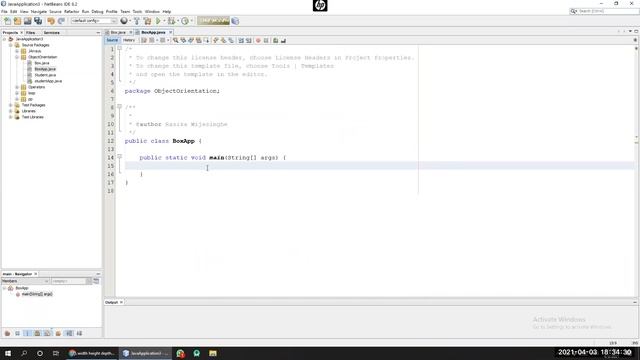Switch to the Box.java editor tab
This screenshot has height=360, width=640.
click(118, 32)
